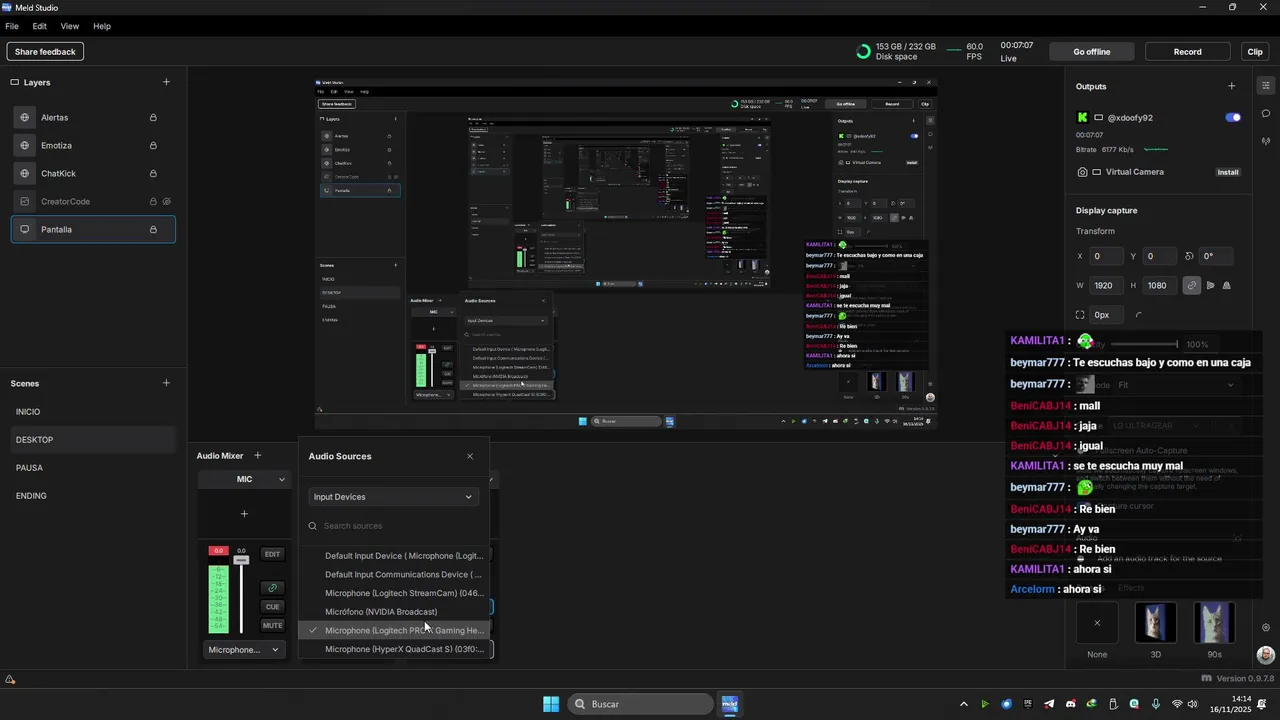This screenshot has height=720, width=1280.
Task: Click Meld Studio icon in taskbar
Action: 730,704
